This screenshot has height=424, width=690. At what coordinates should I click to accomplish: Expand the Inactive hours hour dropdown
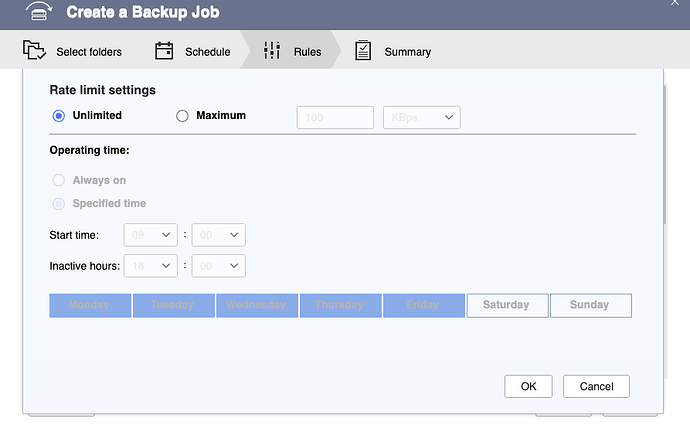coord(150,266)
